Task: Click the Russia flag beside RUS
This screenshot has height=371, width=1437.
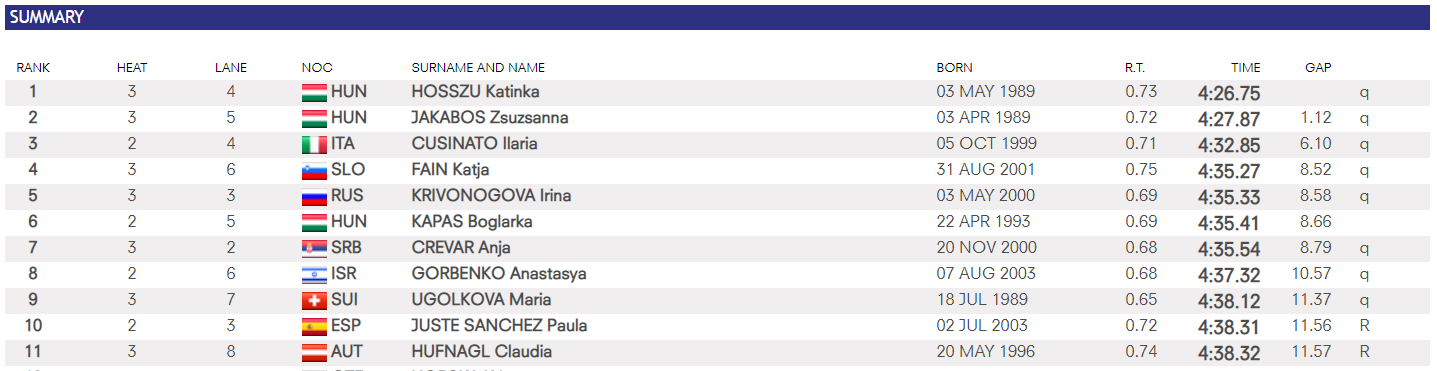Action: 314,196
